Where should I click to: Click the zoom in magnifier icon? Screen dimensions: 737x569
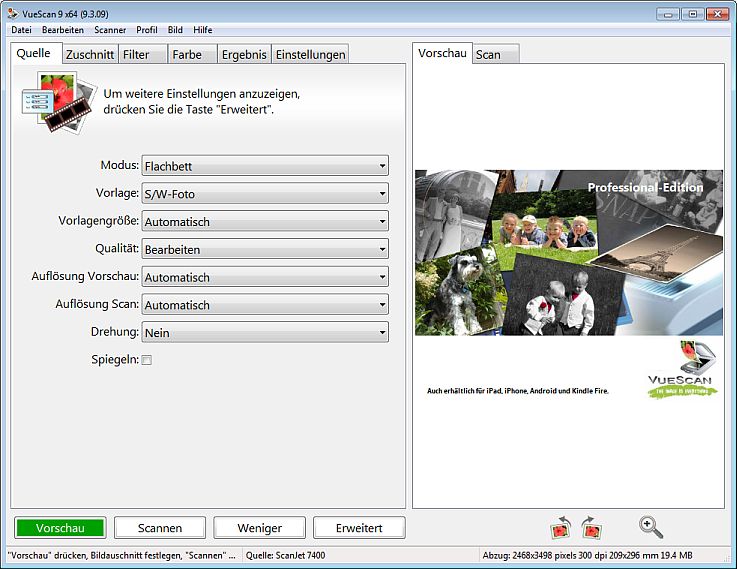pyautogui.click(x=651, y=527)
